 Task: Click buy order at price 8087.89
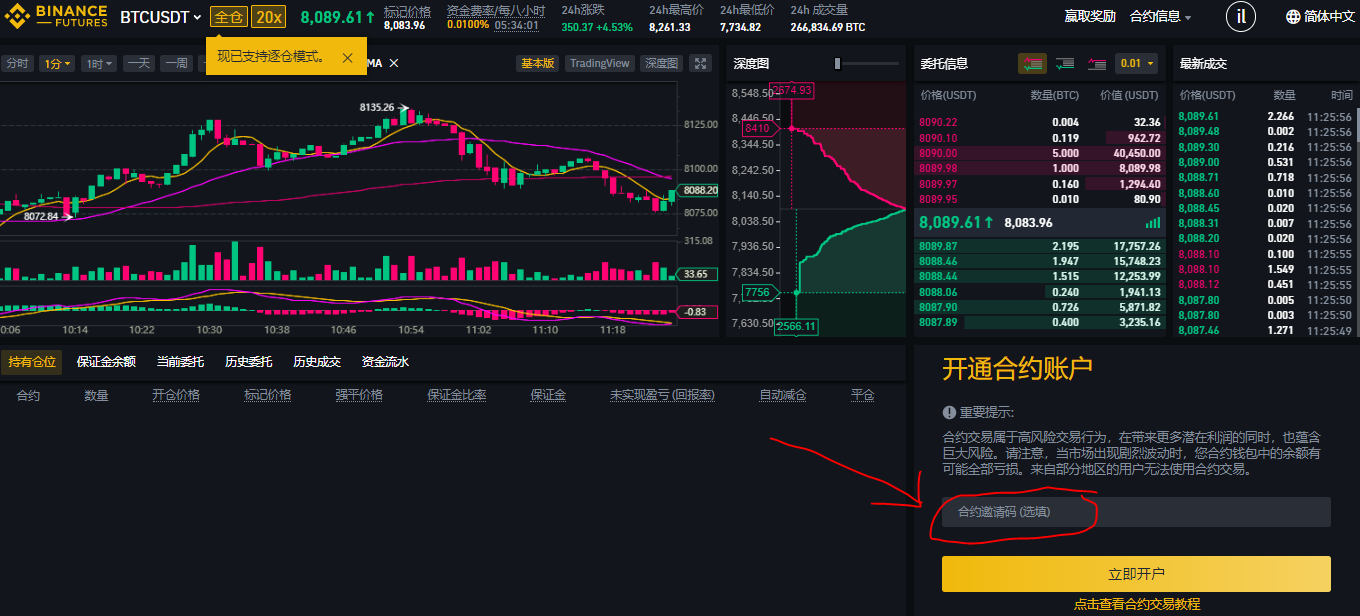(1040, 322)
